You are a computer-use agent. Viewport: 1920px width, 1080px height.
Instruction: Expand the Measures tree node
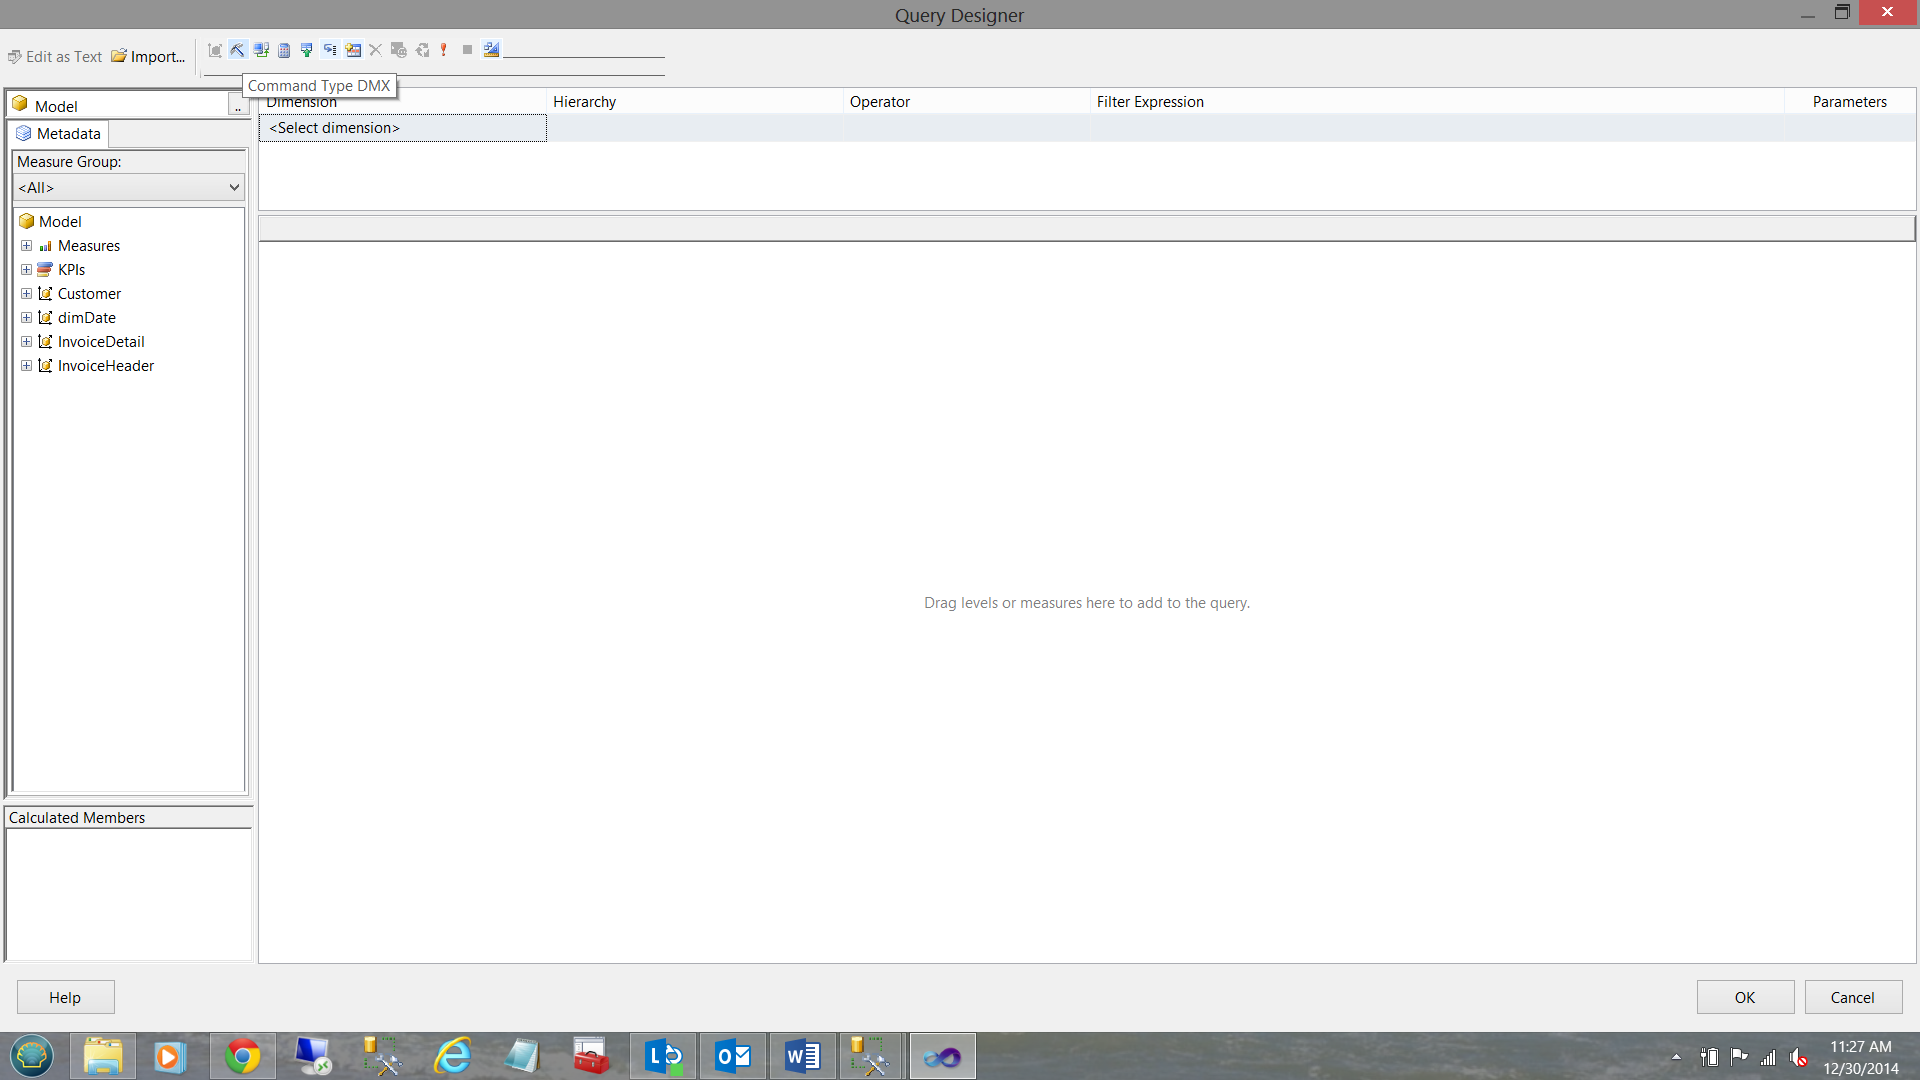tap(27, 246)
